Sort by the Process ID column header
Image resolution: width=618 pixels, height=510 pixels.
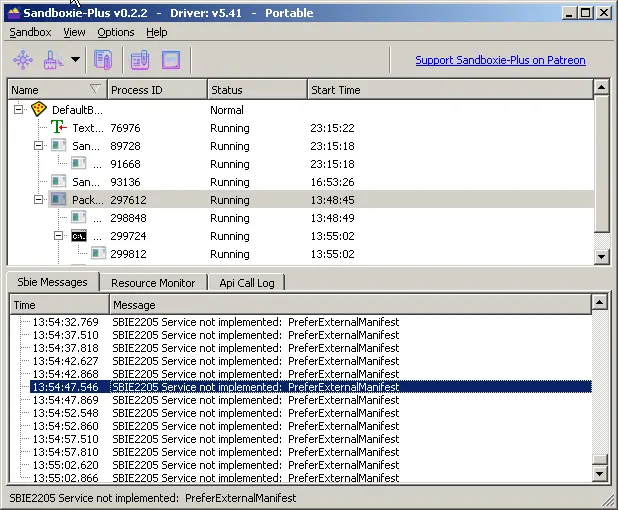157,90
